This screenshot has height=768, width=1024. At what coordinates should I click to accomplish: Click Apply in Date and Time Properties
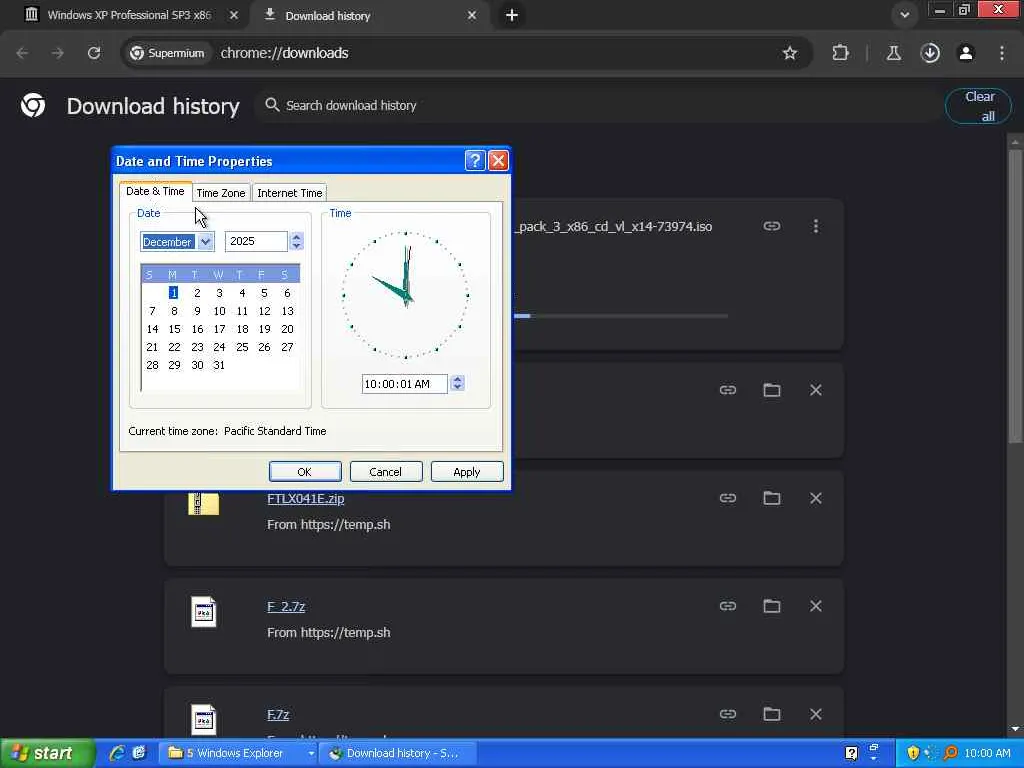click(x=466, y=472)
